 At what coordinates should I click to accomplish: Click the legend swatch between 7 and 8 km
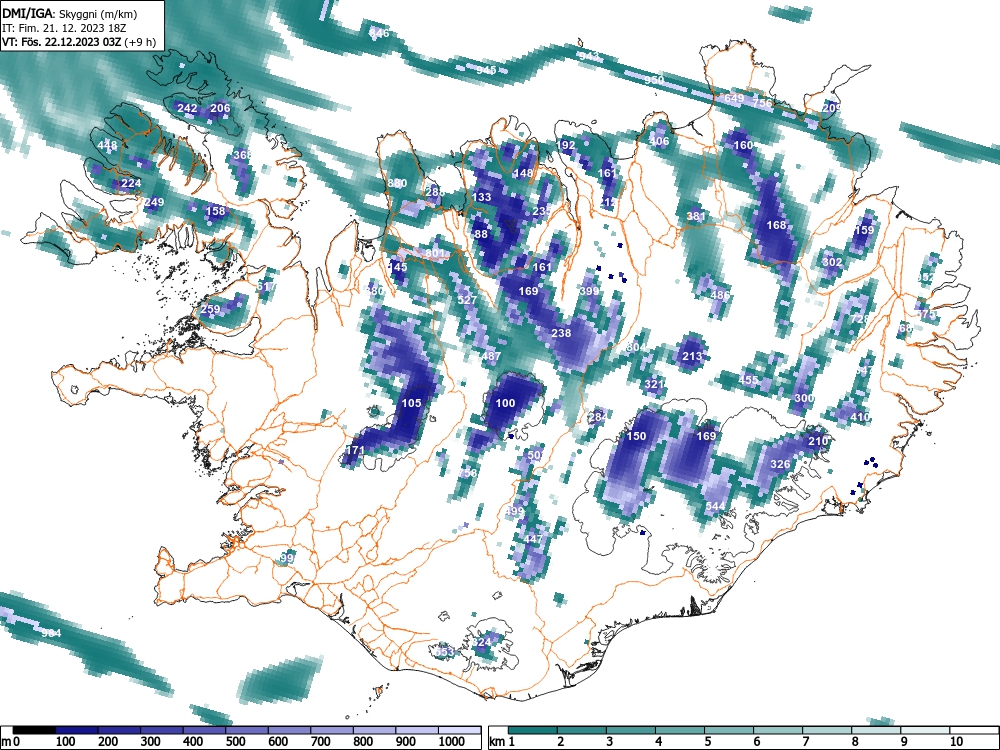pos(827,730)
